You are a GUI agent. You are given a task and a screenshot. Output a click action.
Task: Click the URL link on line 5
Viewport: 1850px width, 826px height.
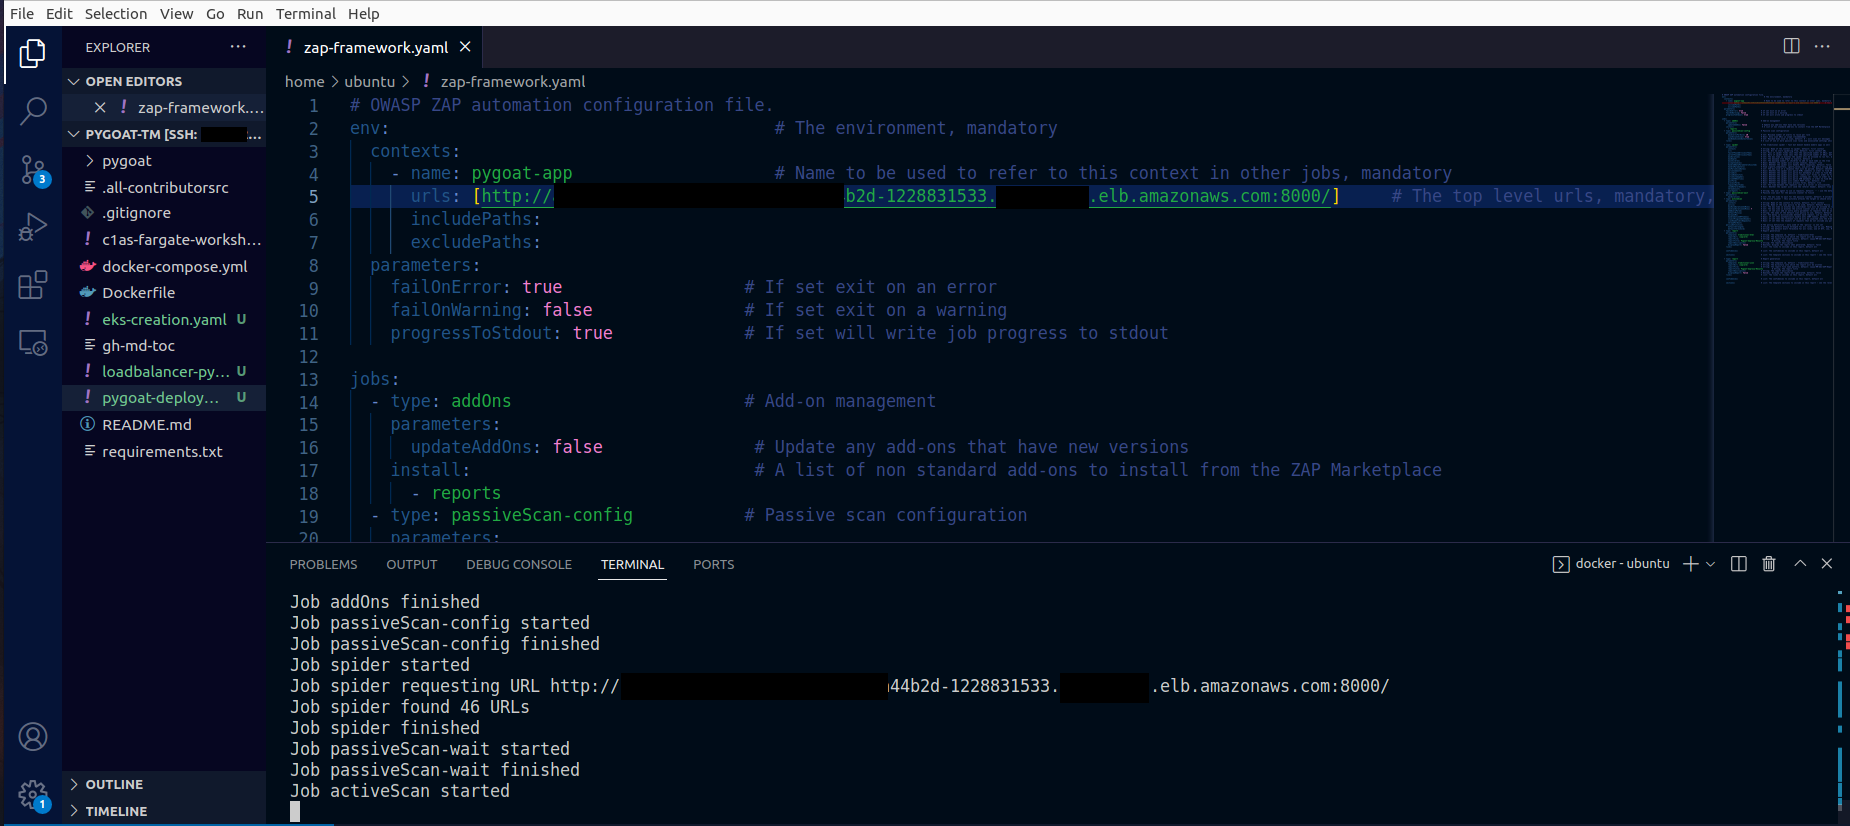[906, 197]
